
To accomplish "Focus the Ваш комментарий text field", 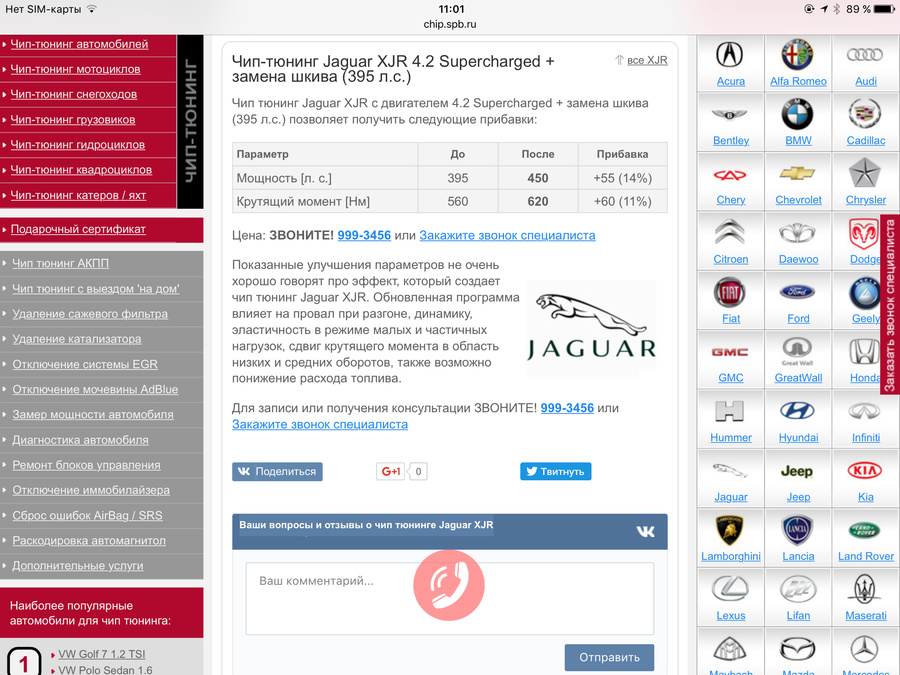I will point(449,599).
